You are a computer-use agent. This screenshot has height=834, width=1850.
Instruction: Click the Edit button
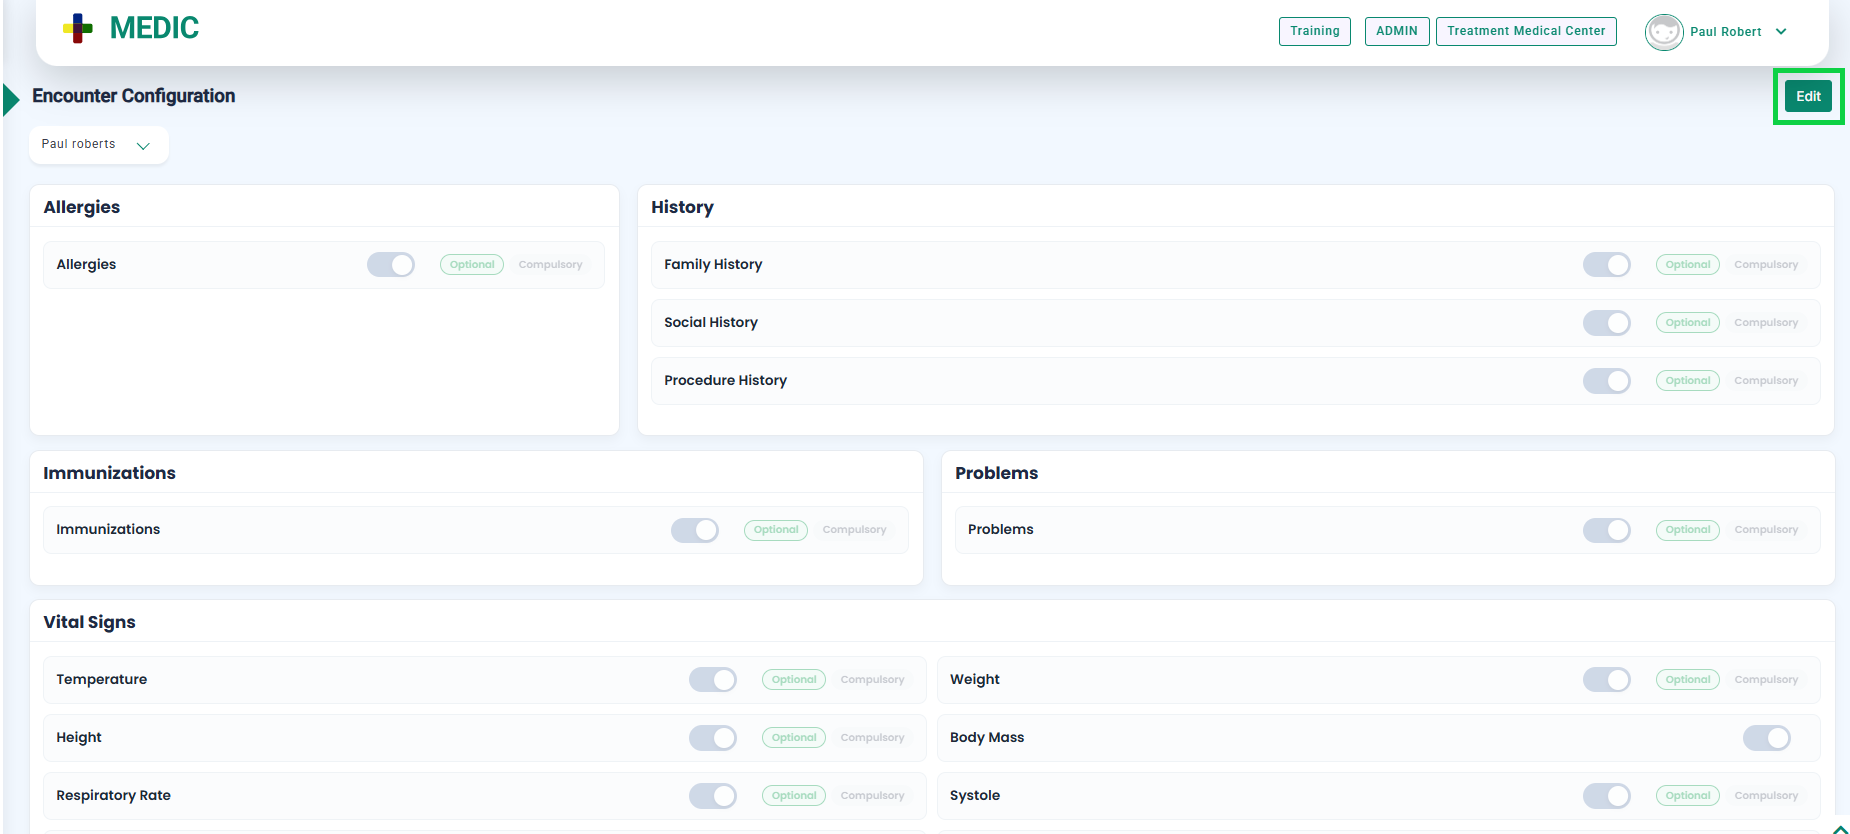pos(1808,97)
